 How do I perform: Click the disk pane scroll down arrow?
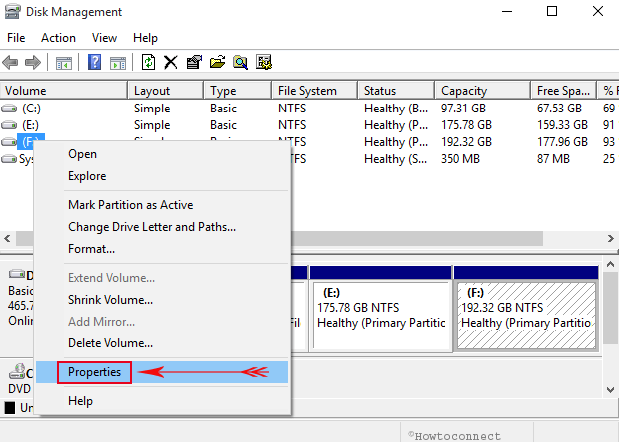click(610, 390)
